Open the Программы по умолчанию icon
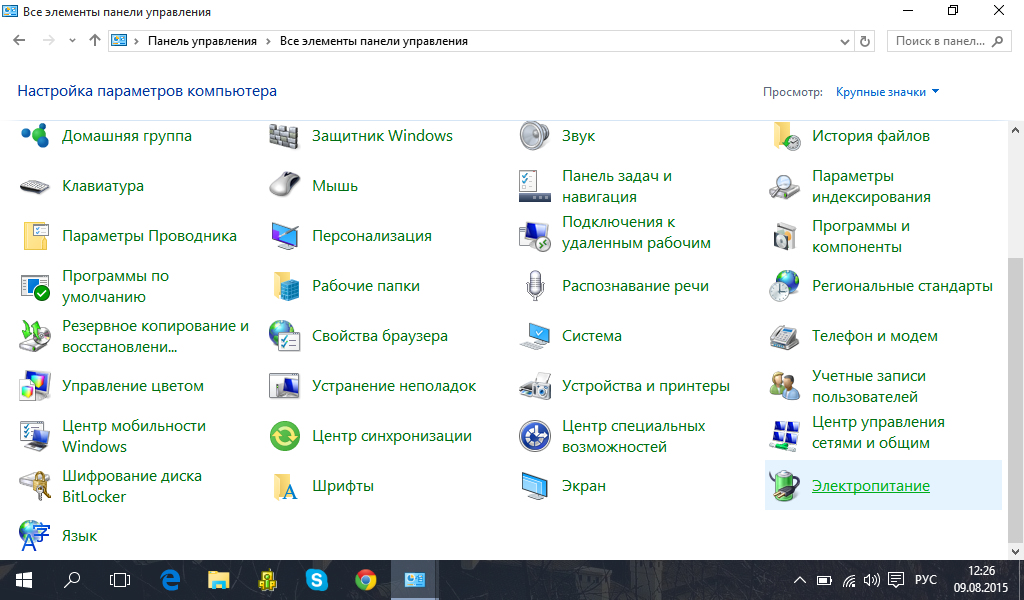Screen dimensions: 1024x600 (x=35, y=286)
